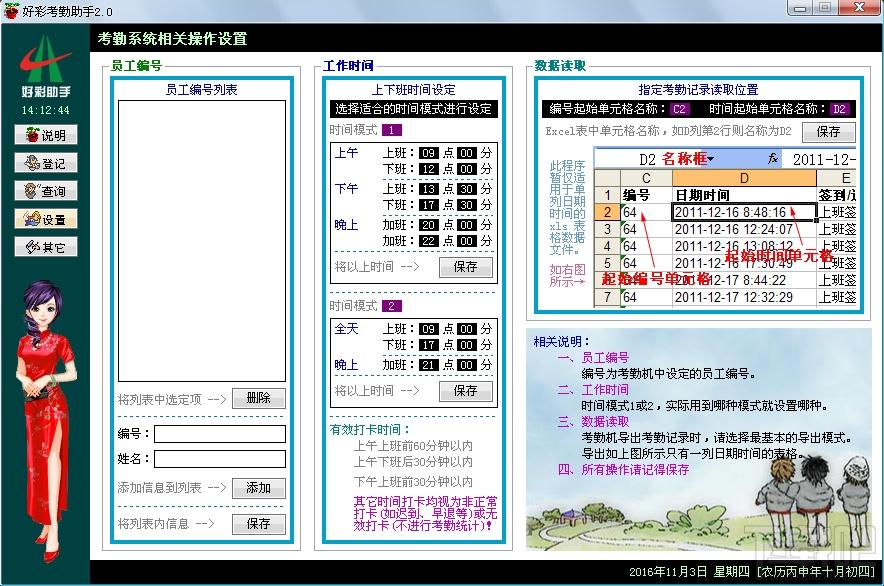Close the 好彩考勤助手 window
The height and width of the screenshot is (586, 884).
click(860, 7)
